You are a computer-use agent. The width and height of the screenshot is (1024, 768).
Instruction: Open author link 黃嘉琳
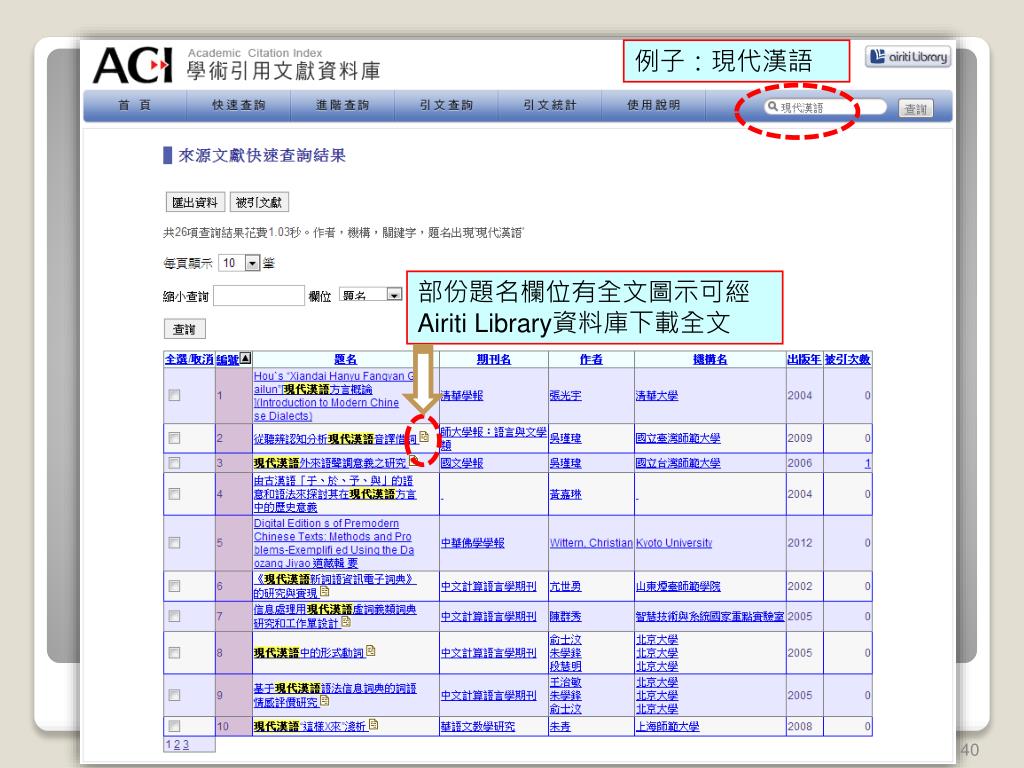tap(566, 494)
